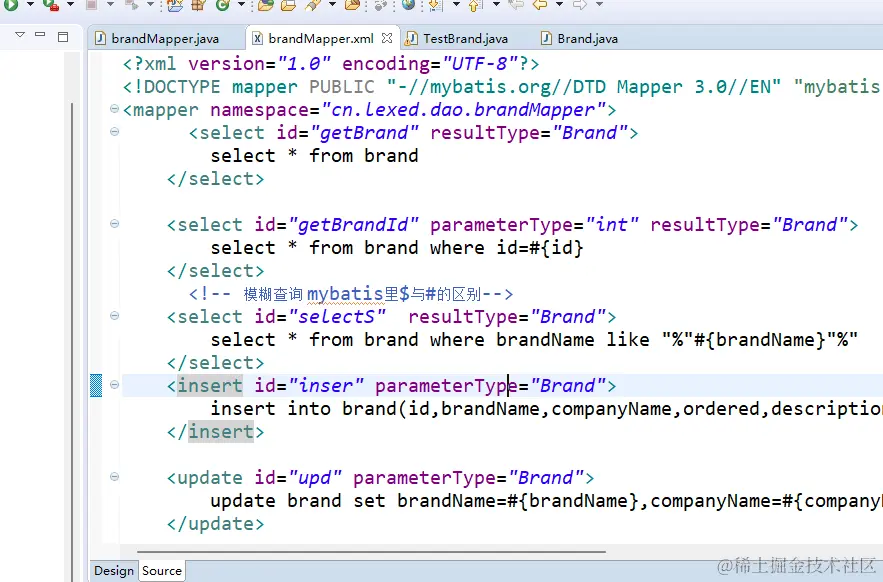883x582 pixels.
Task: Minimize the left side panel
Action: click(40, 35)
